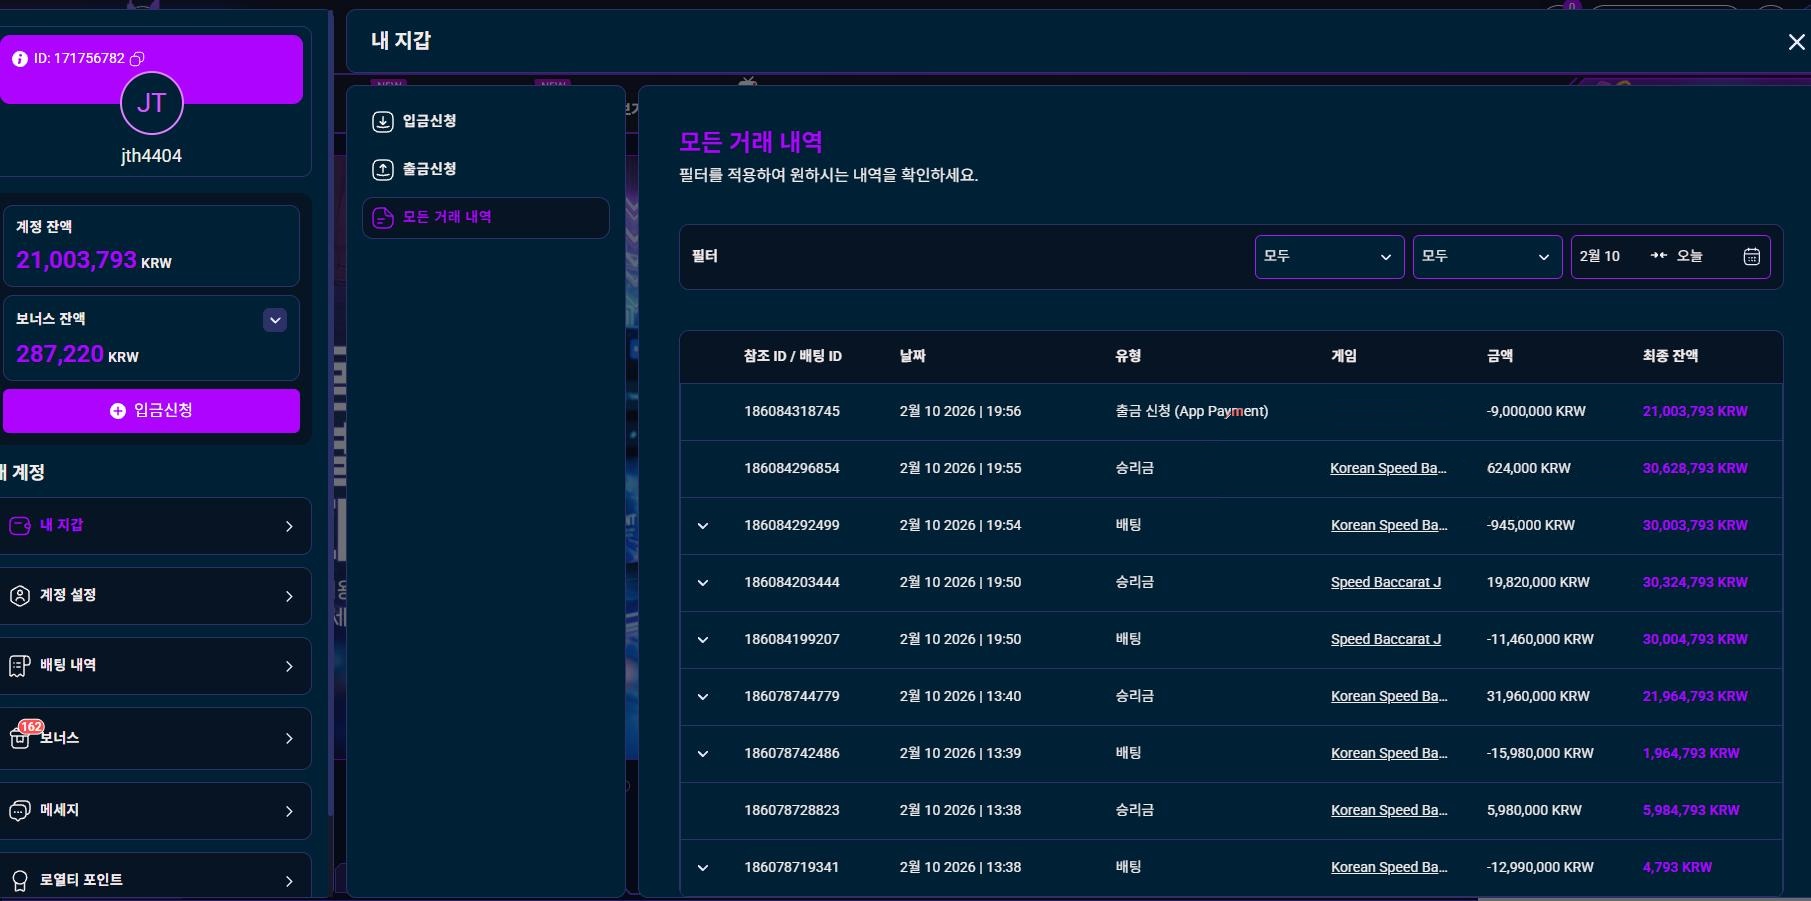Click the info icon next to ID
Screen dimensions: 1811x901
click(x=19, y=59)
